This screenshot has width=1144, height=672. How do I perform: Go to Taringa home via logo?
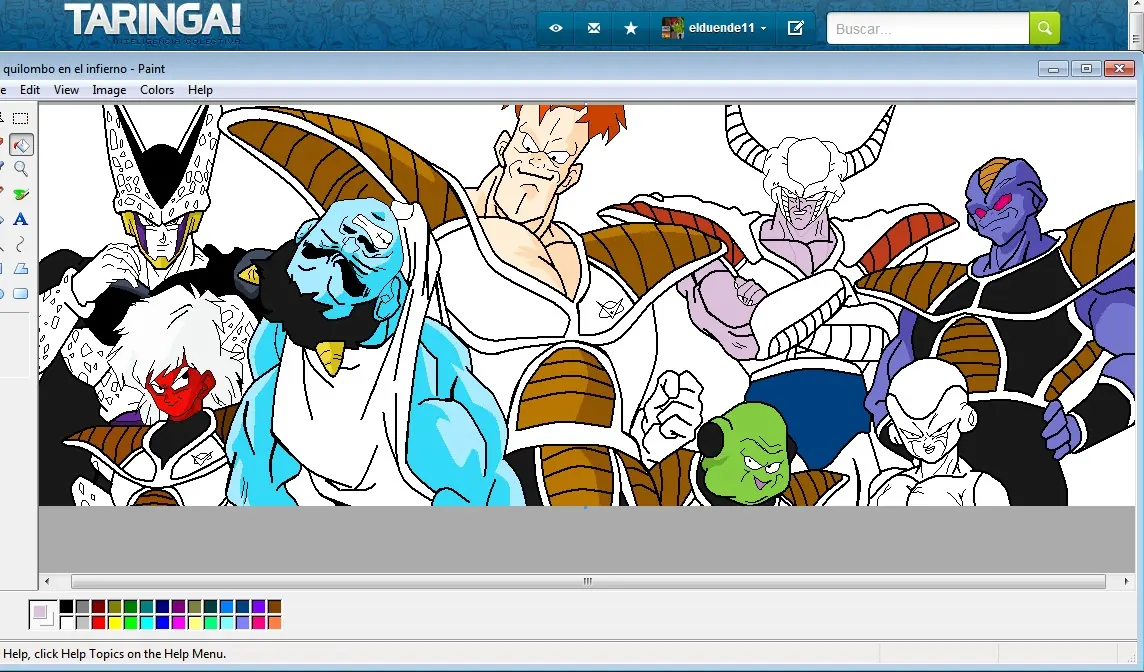click(x=152, y=22)
